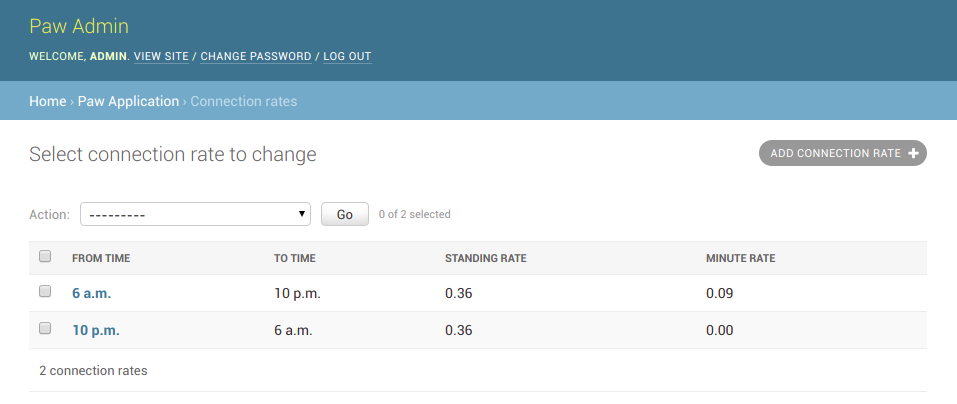The width and height of the screenshot is (957, 404).
Task: Click the Go button
Action: pos(345,214)
